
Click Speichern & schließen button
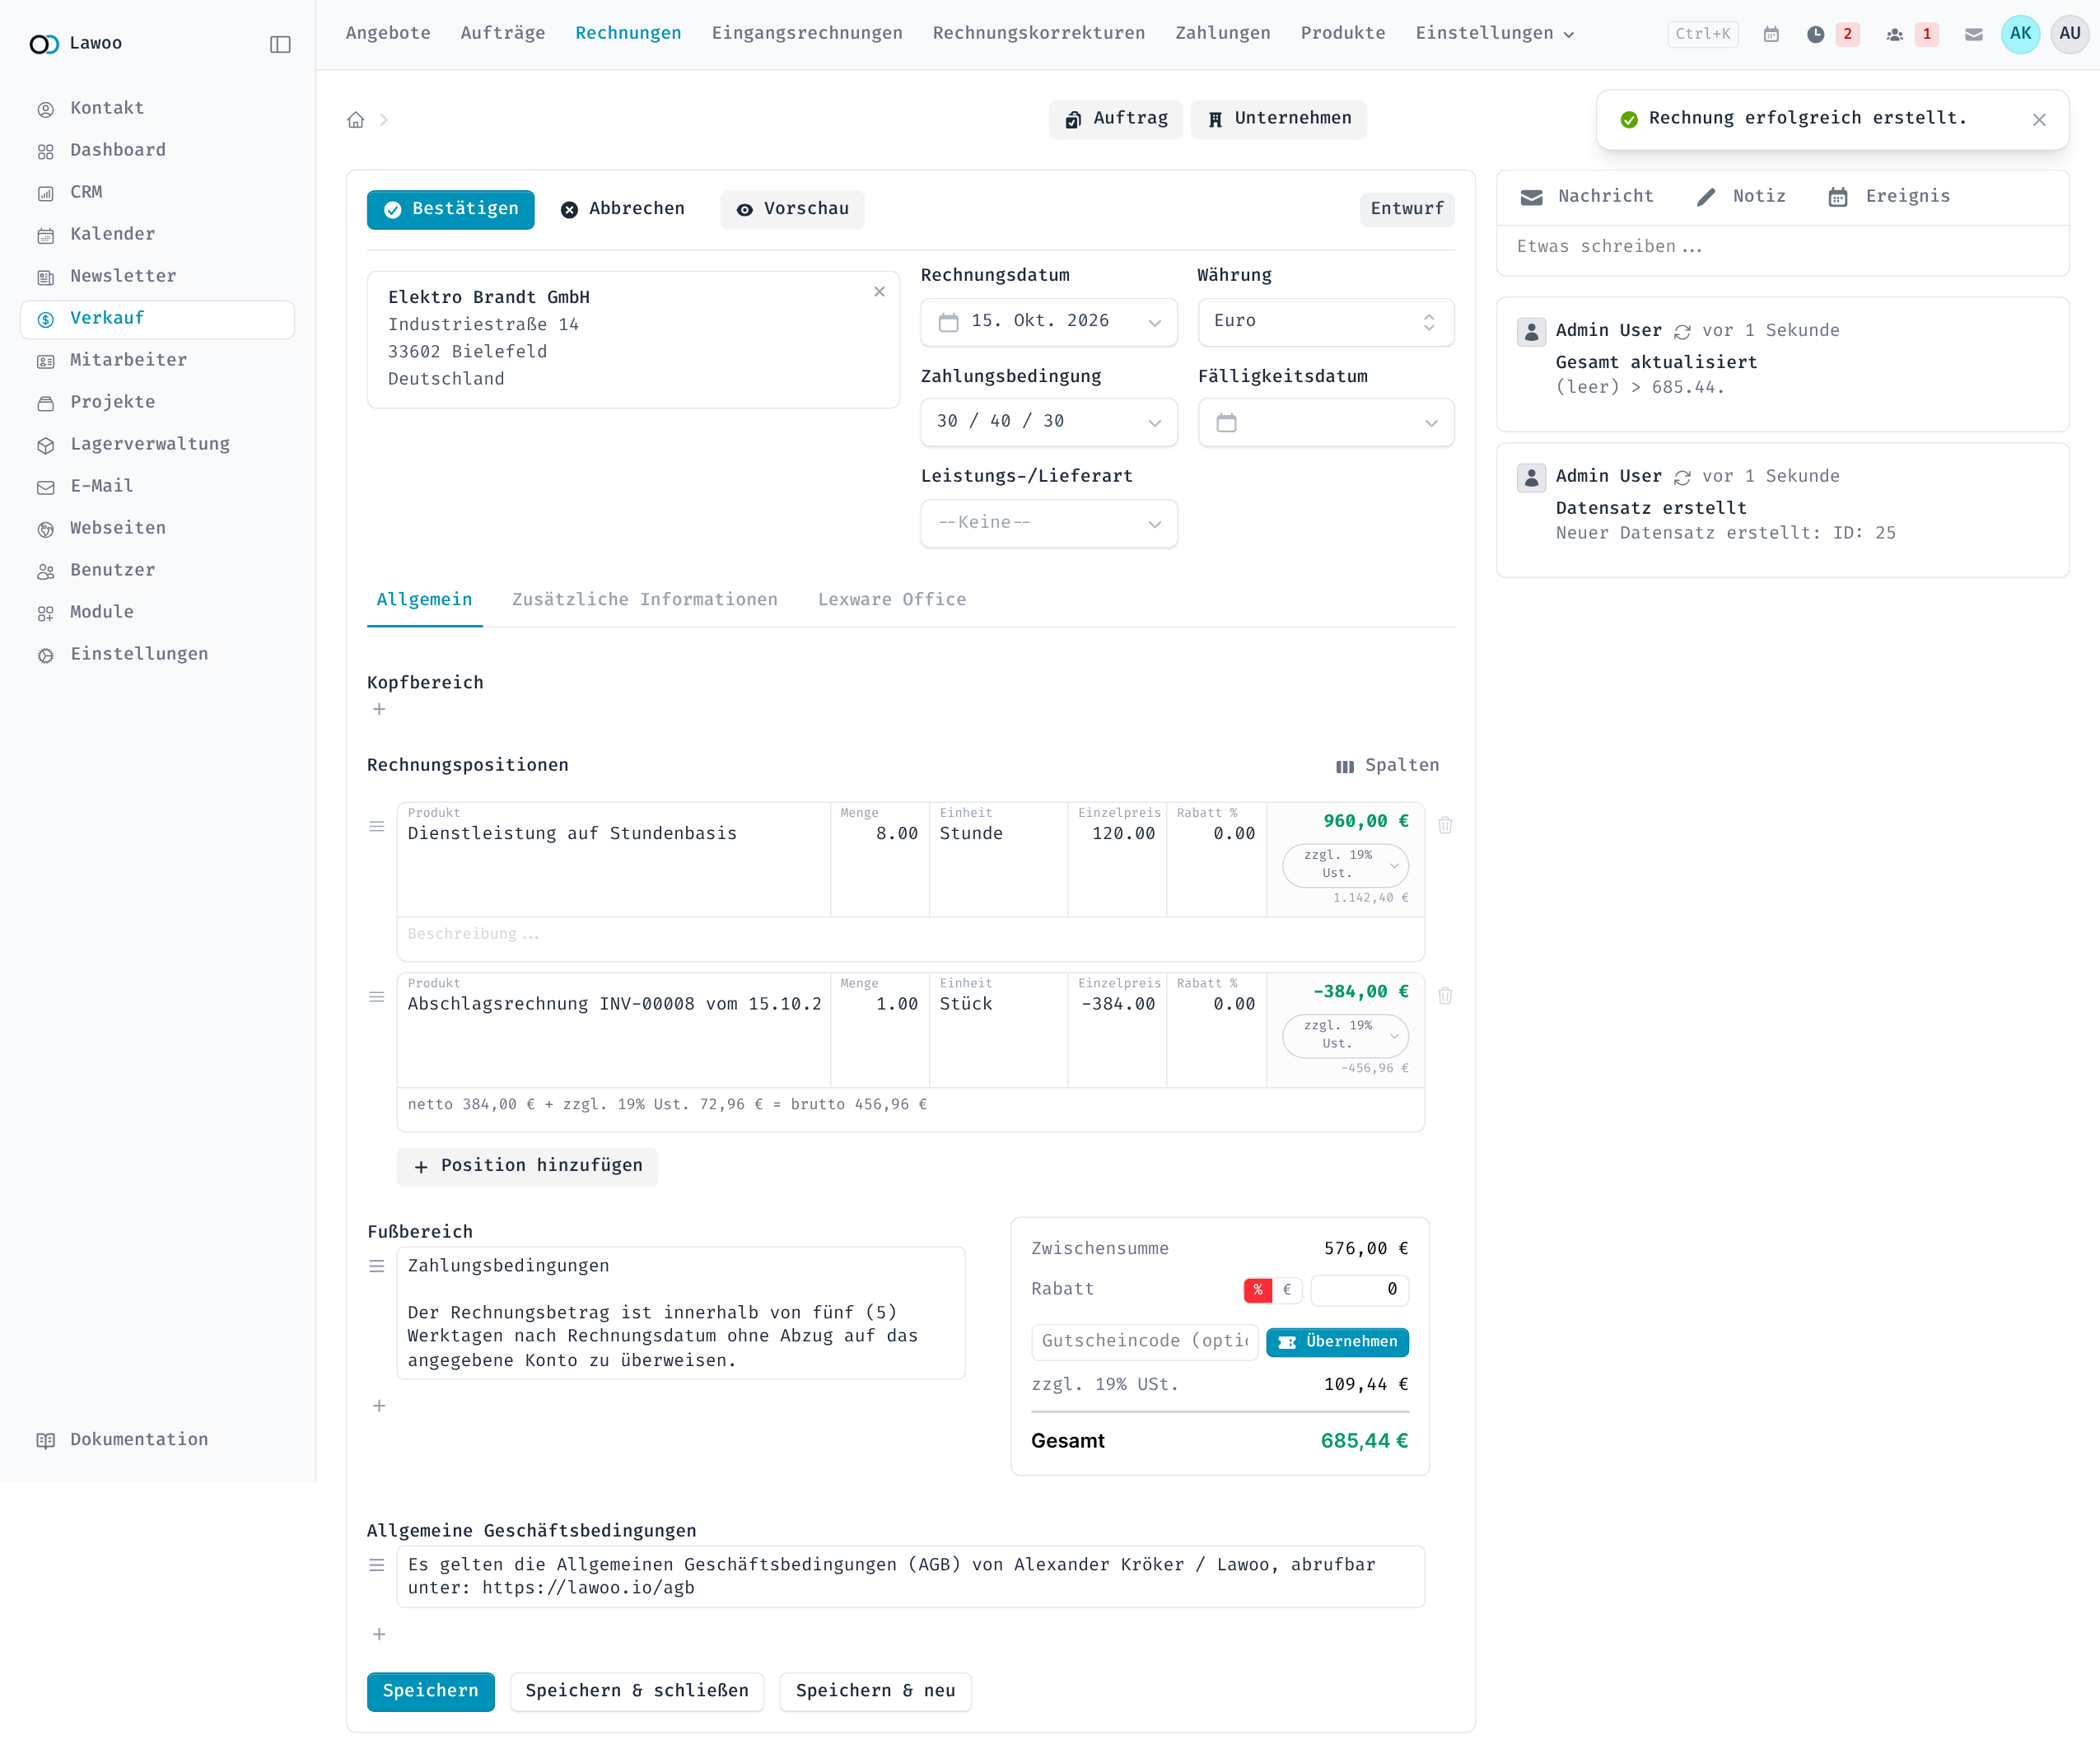(637, 1691)
